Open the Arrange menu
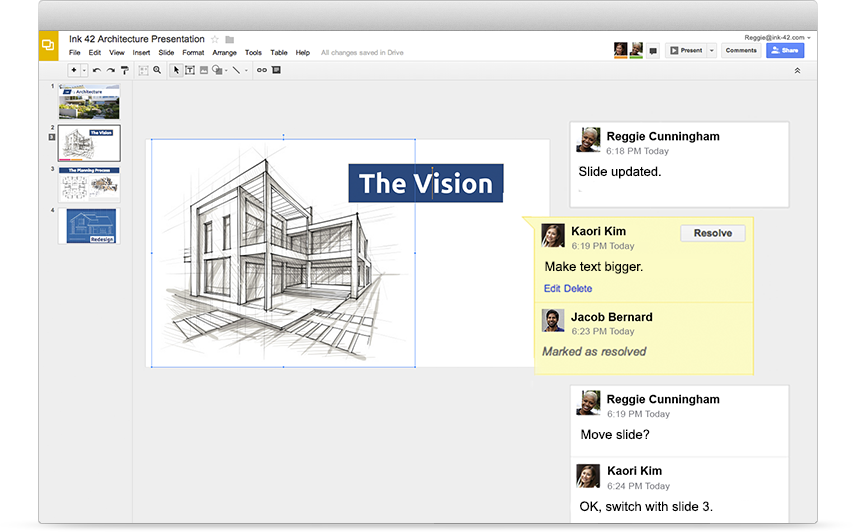 (224, 52)
